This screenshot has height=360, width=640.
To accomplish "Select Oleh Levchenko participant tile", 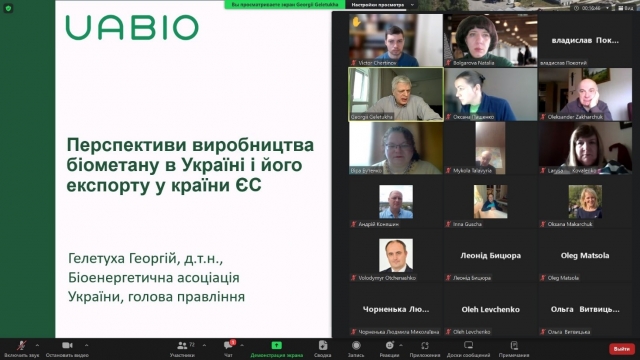I will point(491,310).
